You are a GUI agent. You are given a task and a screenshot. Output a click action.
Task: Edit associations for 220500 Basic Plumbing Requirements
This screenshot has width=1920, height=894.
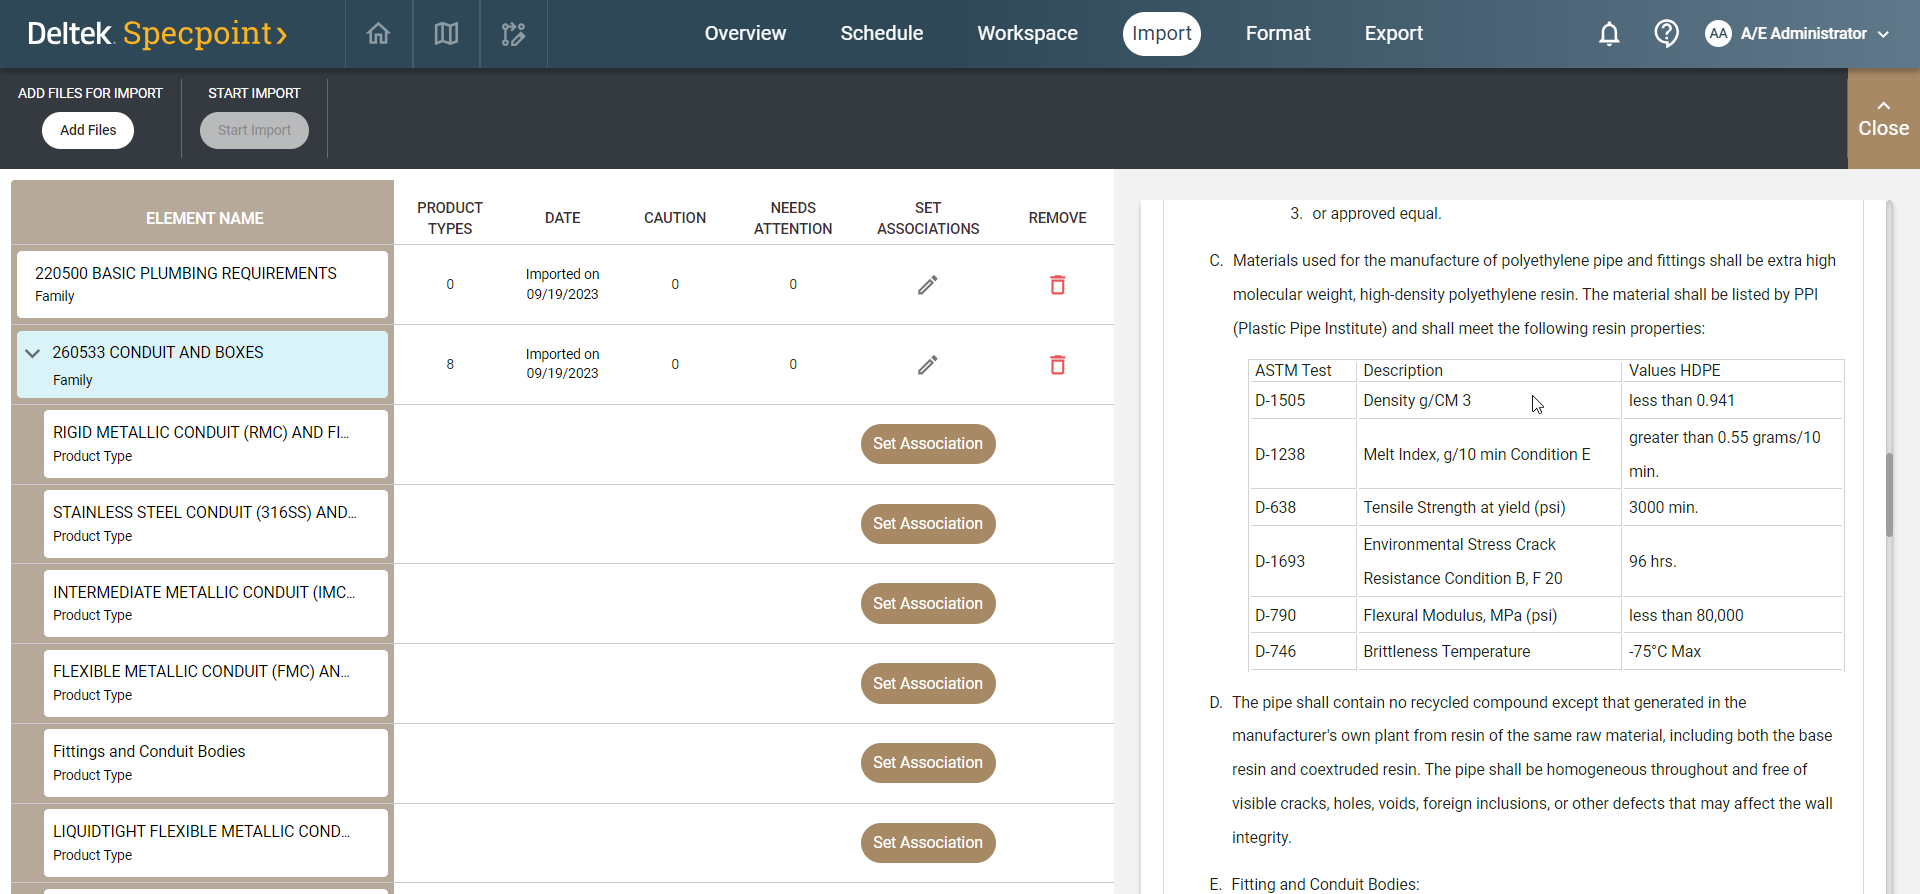pyautogui.click(x=927, y=285)
